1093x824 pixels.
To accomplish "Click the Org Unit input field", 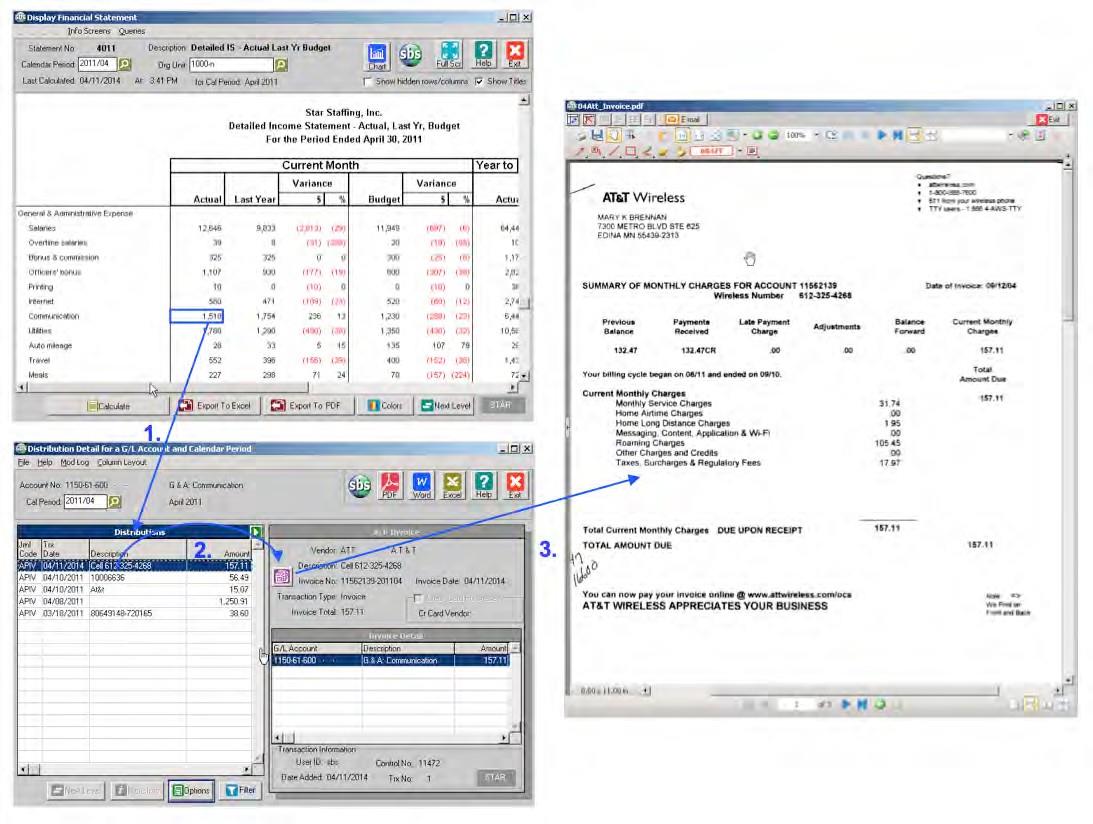I will (231, 65).
